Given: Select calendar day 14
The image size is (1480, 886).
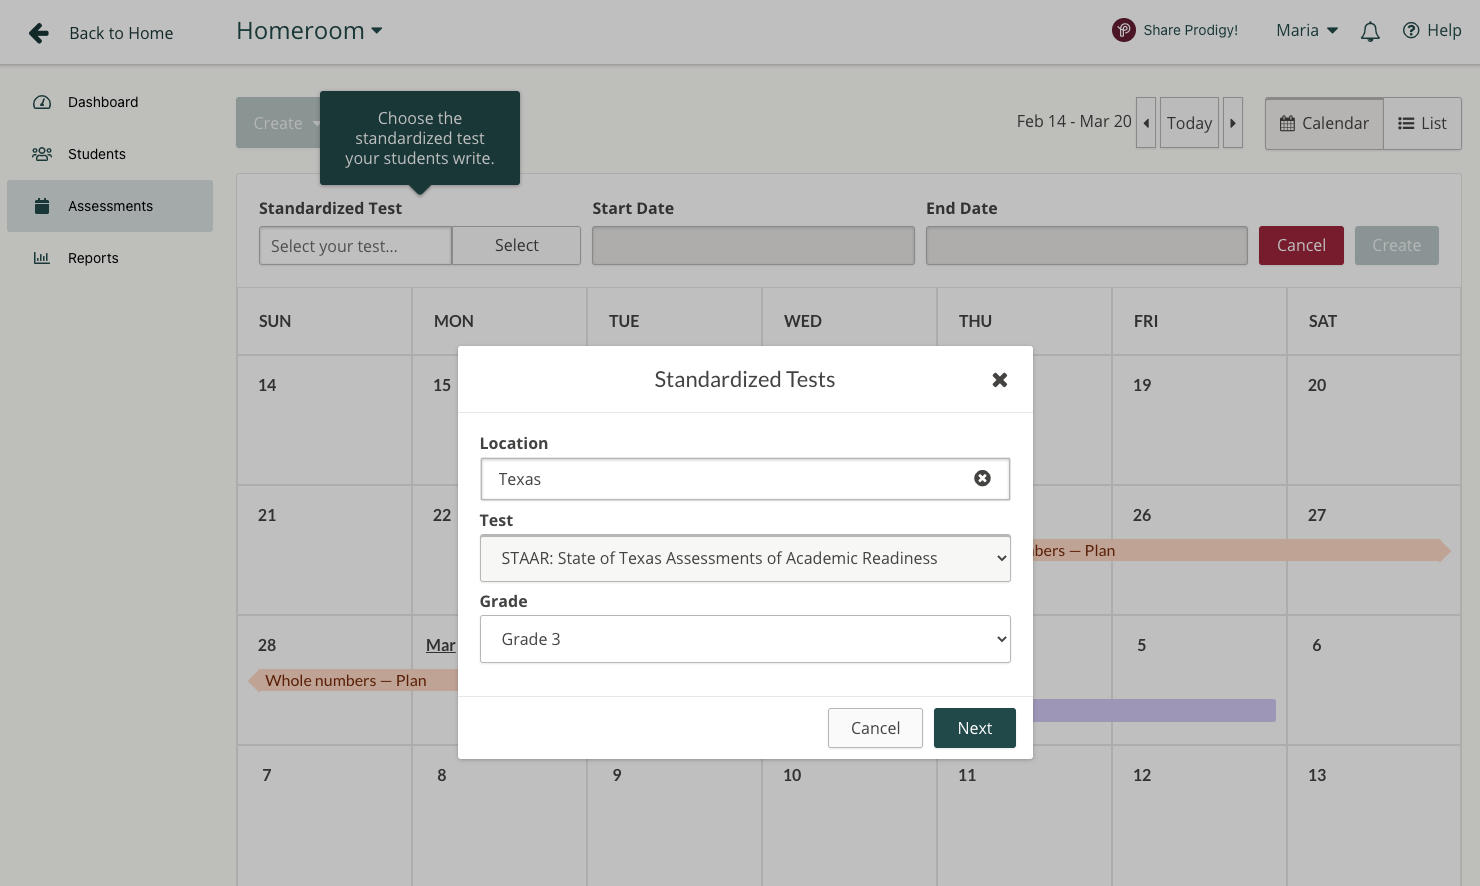Looking at the screenshot, I should [267, 385].
